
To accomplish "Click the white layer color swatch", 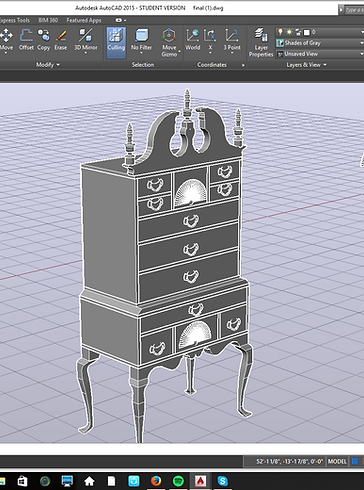I will (x=307, y=32).
